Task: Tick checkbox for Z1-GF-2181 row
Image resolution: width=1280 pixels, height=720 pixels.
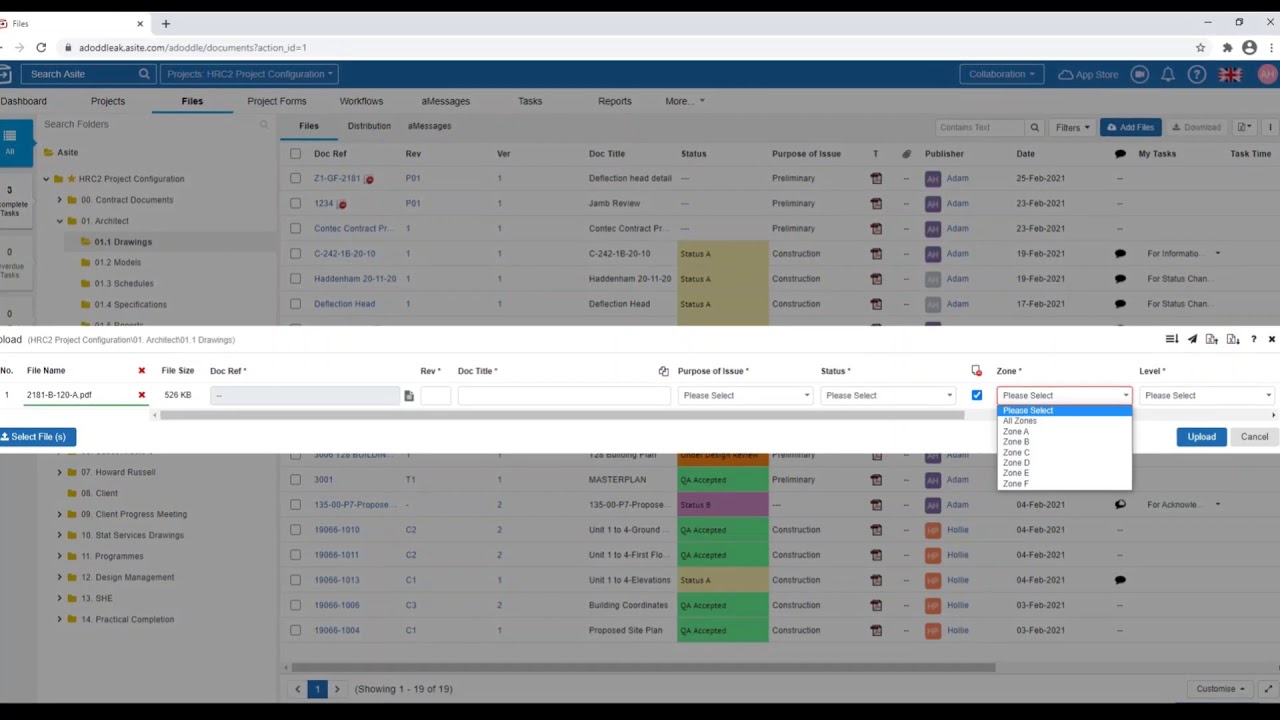Action: click(x=295, y=179)
